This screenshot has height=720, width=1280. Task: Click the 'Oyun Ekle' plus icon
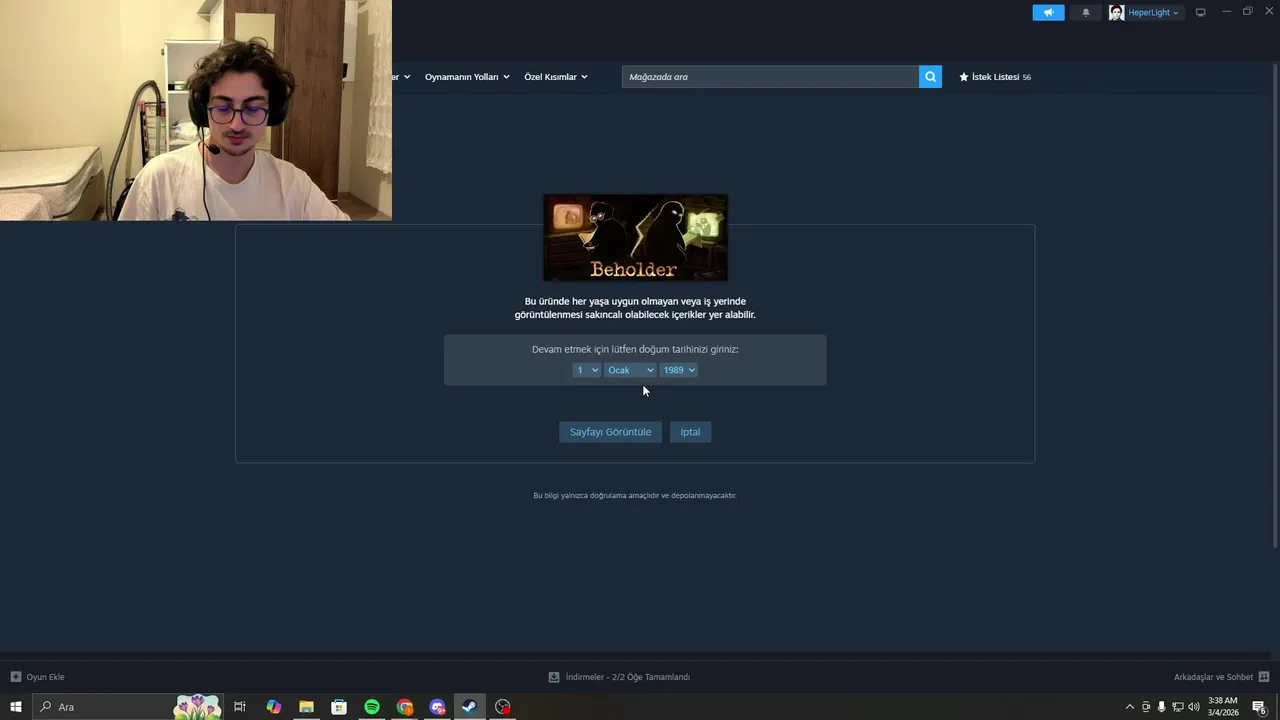click(x=15, y=677)
